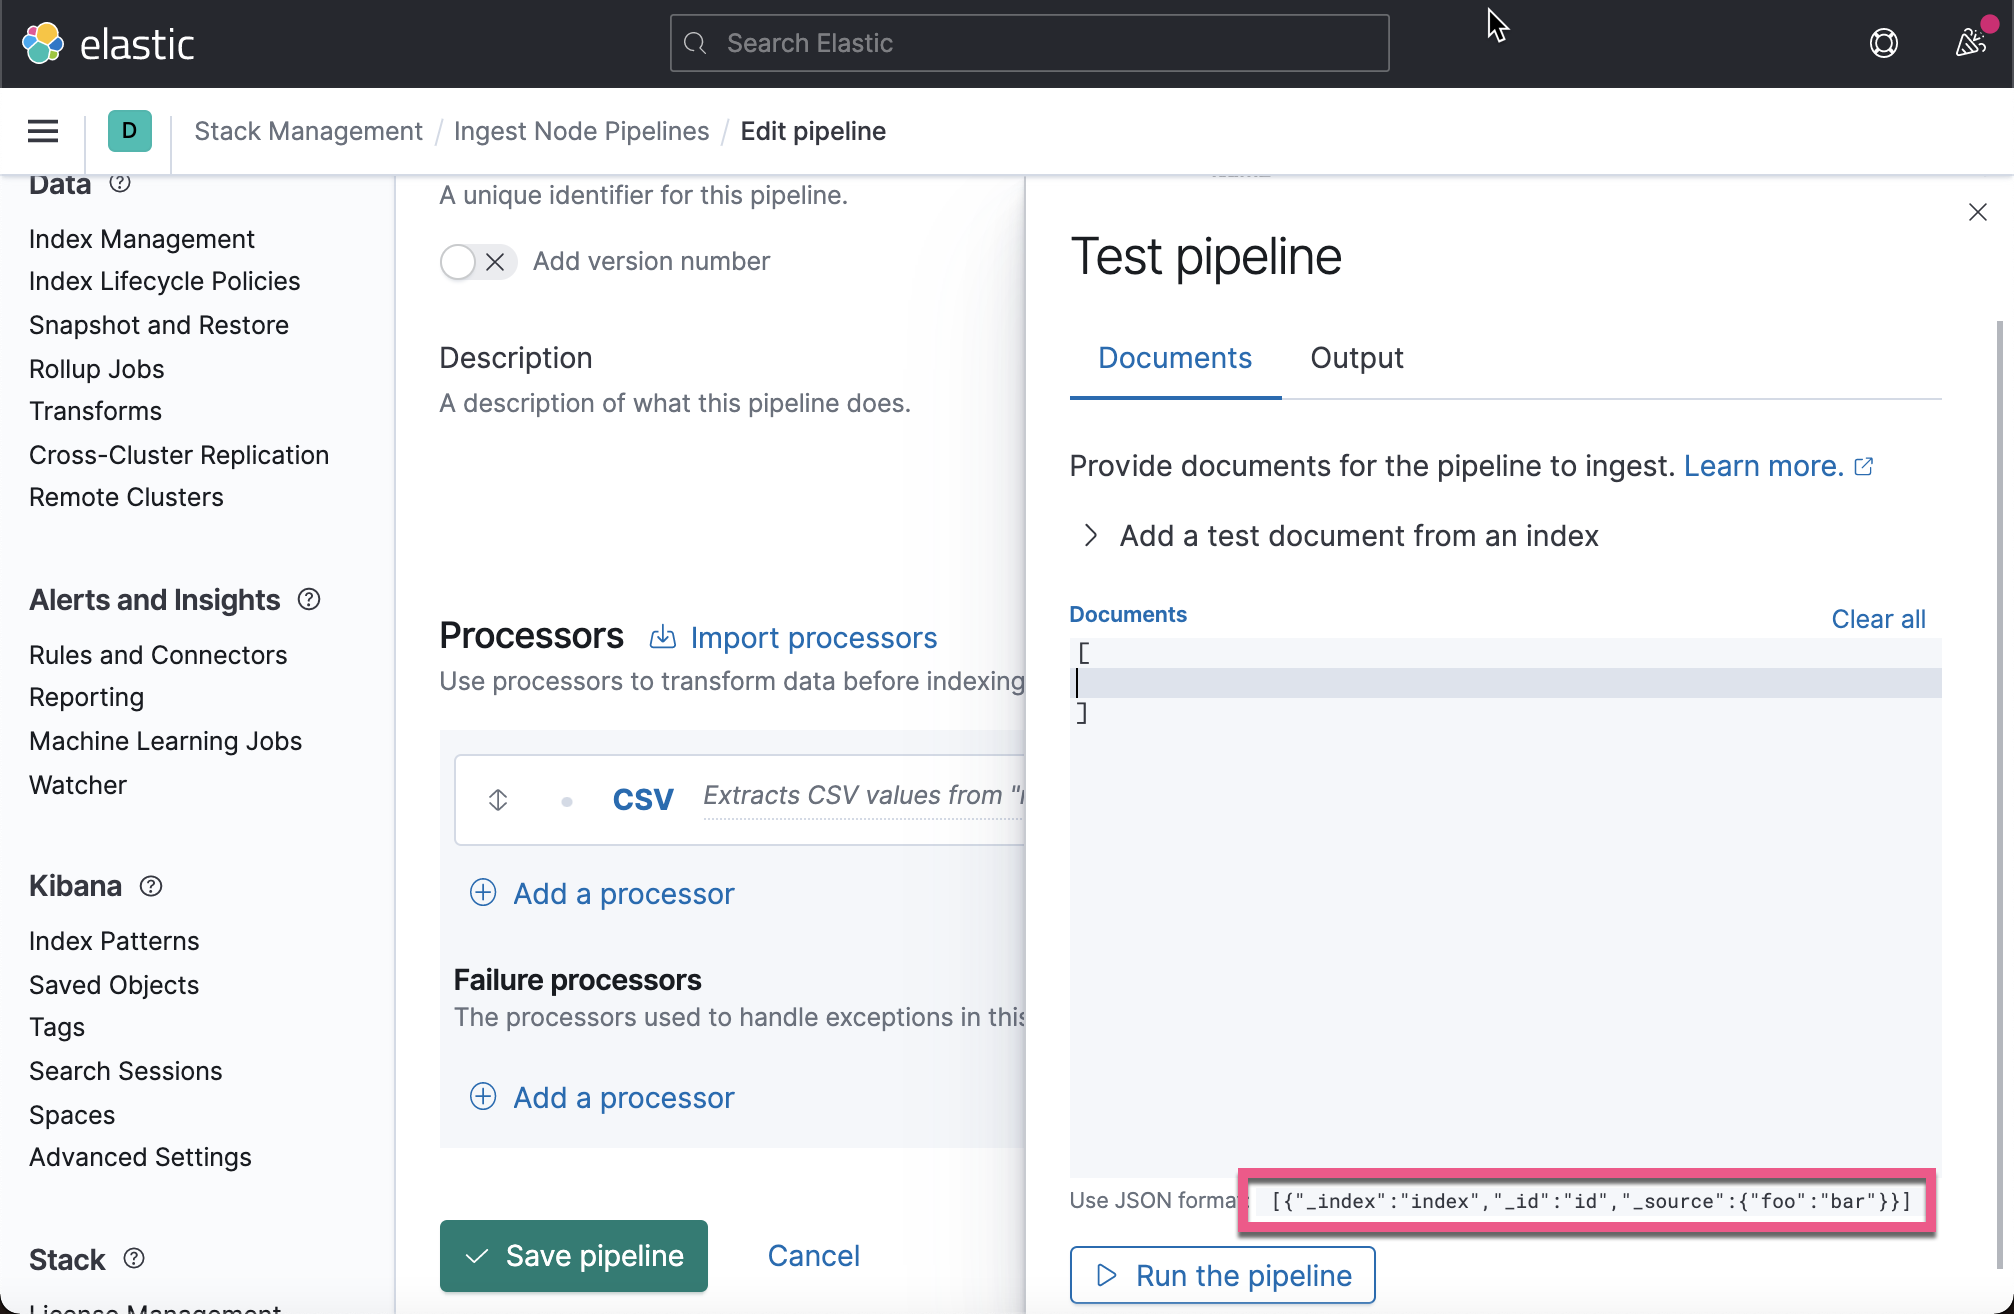Click Clear all above the documents editor
This screenshot has height=1314, width=2014.
[x=1877, y=618]
